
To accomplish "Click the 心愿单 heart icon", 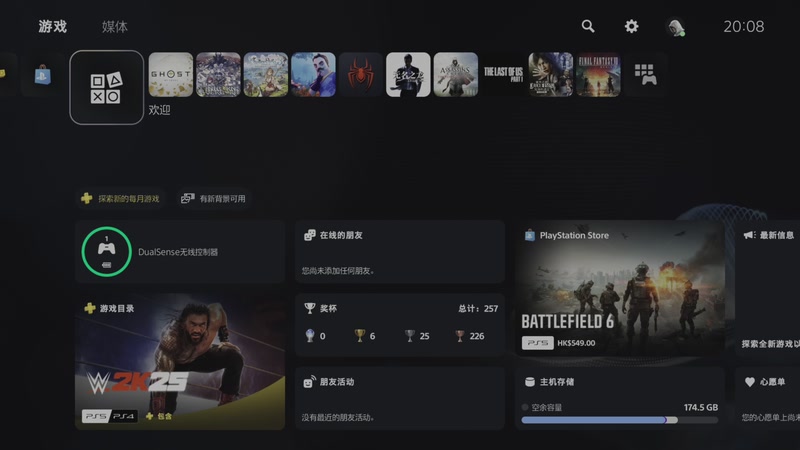I will click(749, 382).
